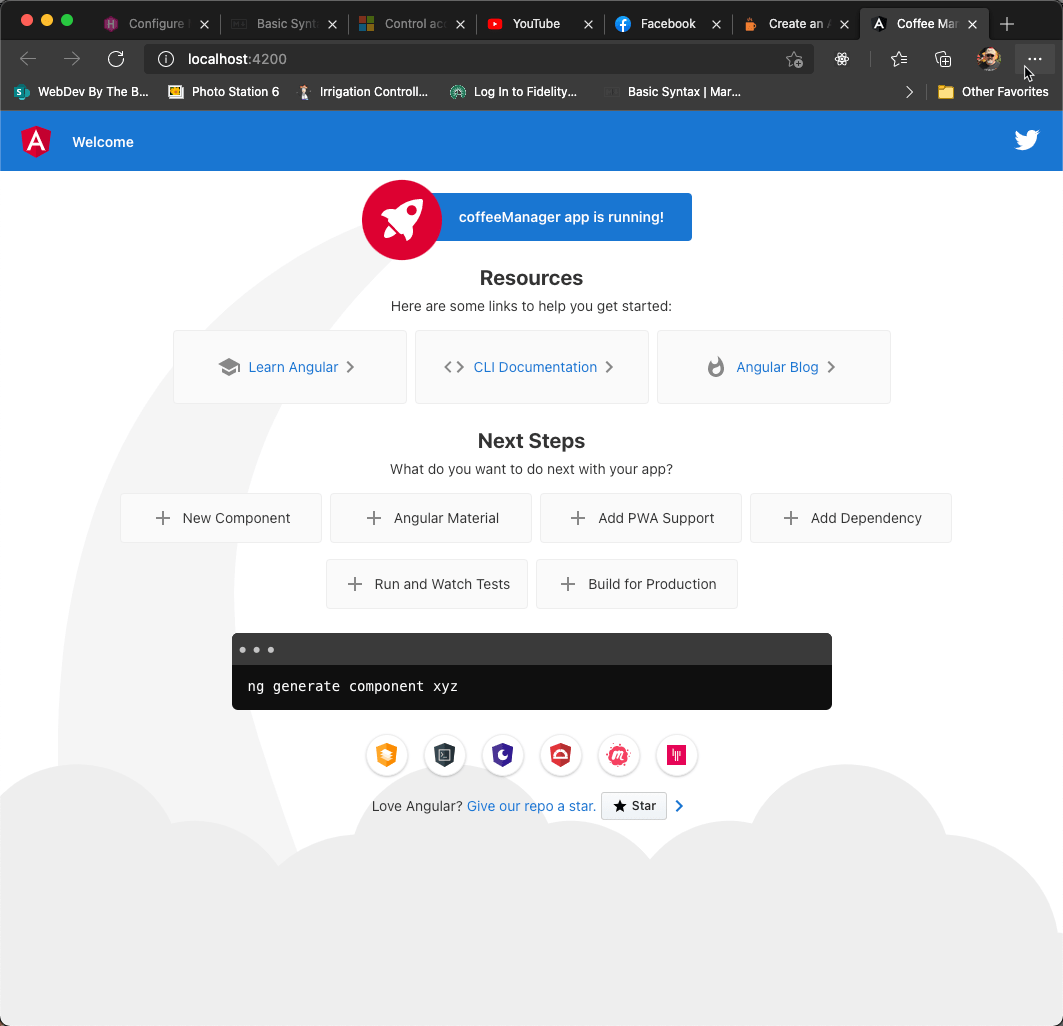Click the pink Gitter logo icon
Viewport: 1063px width, 1026px height.
[677, 755]
